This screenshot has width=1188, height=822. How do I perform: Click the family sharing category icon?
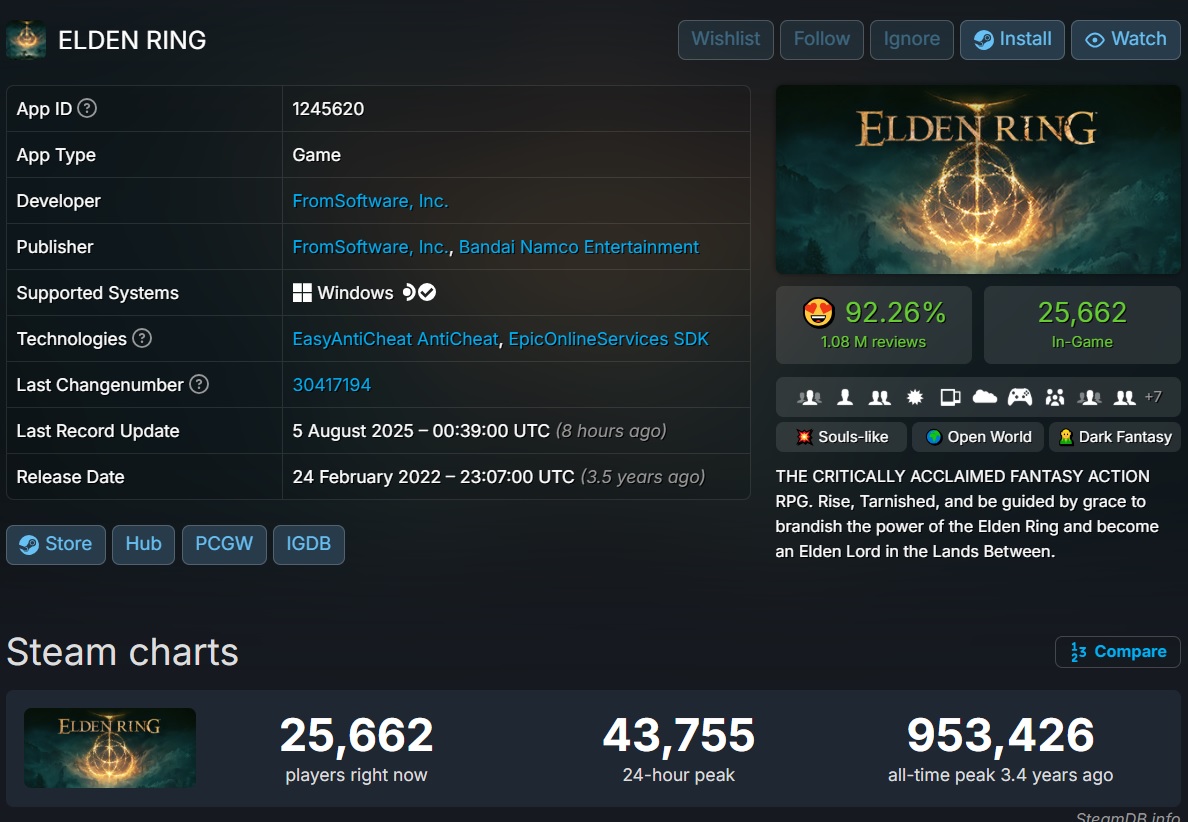click(1055, 397)
